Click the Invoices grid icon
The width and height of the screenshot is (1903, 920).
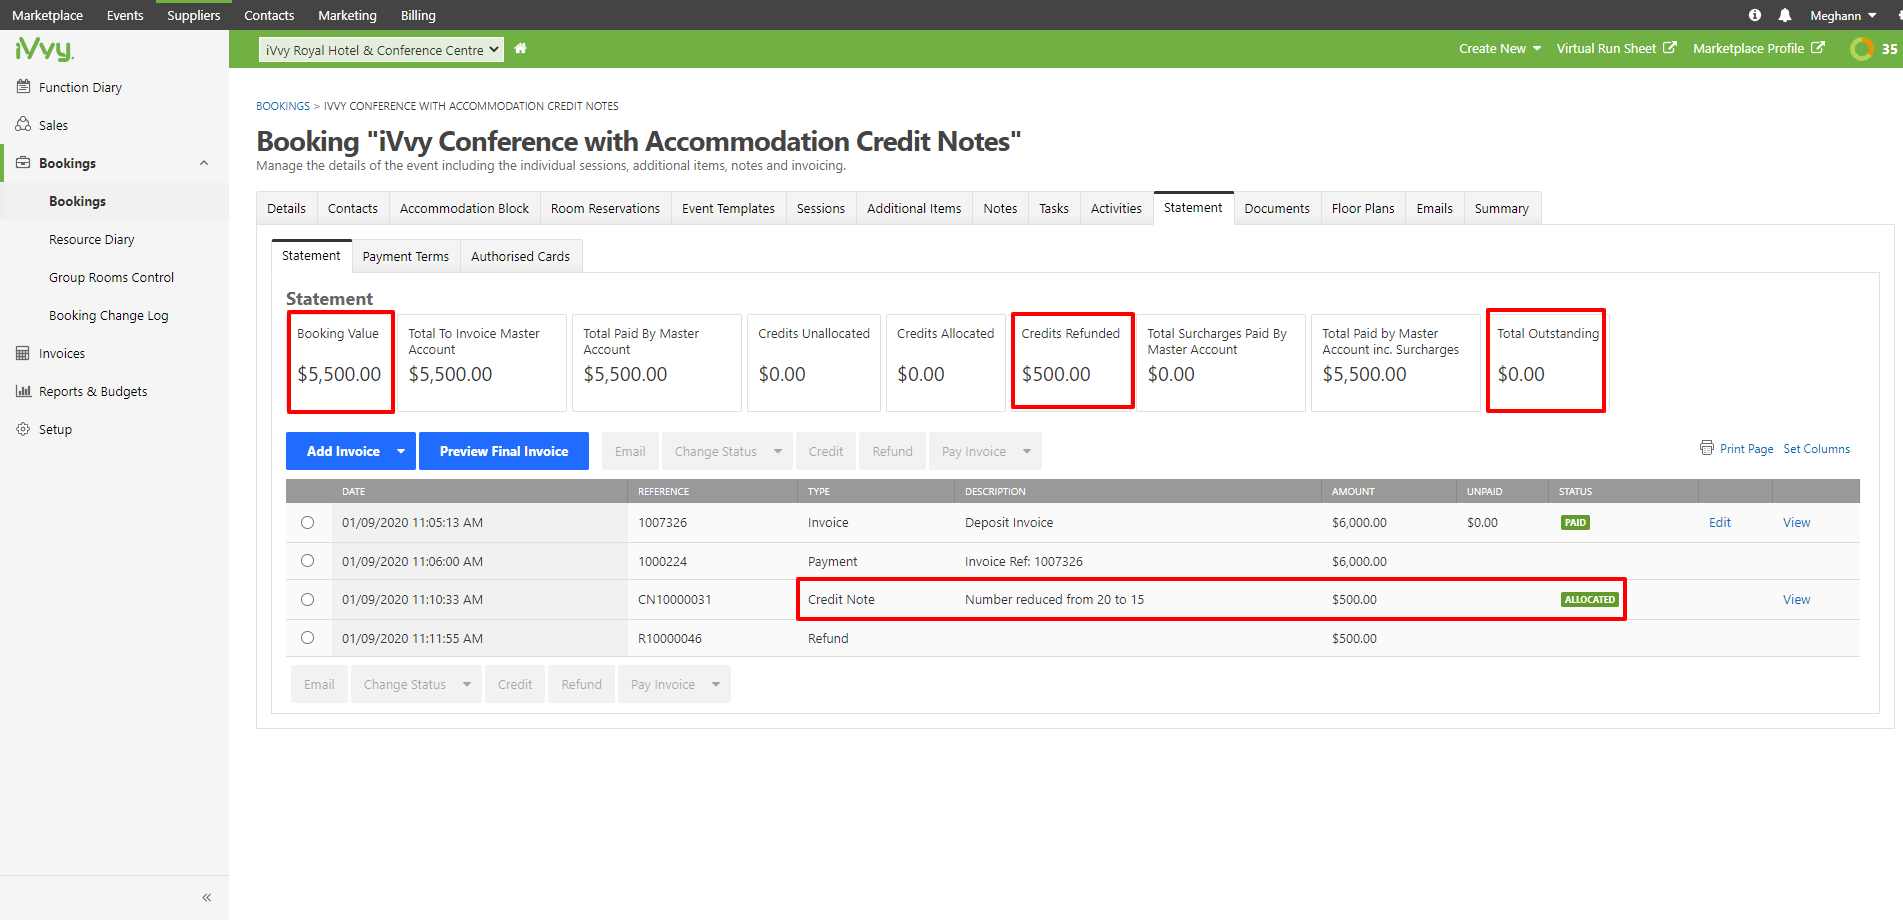[x=23, y=353]
